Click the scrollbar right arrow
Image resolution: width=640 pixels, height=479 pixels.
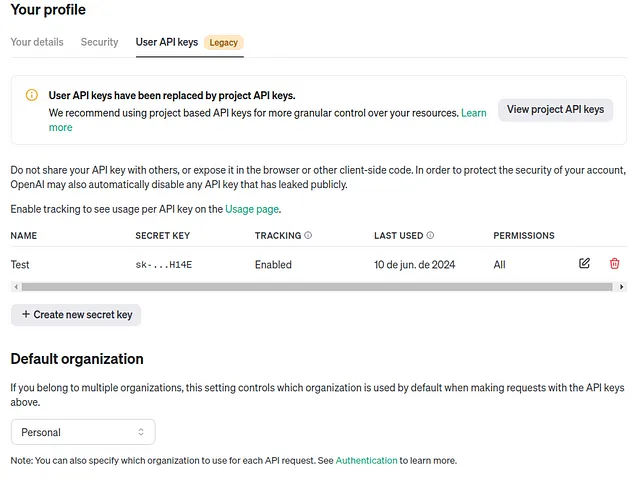pyautogui.click(x=621, y=287)
